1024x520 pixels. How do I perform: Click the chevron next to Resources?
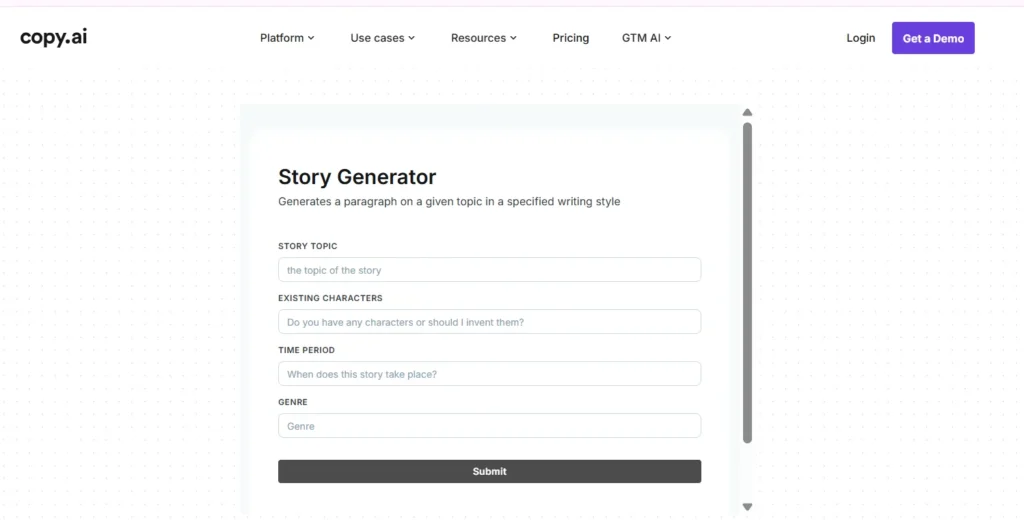pos(514,38)
